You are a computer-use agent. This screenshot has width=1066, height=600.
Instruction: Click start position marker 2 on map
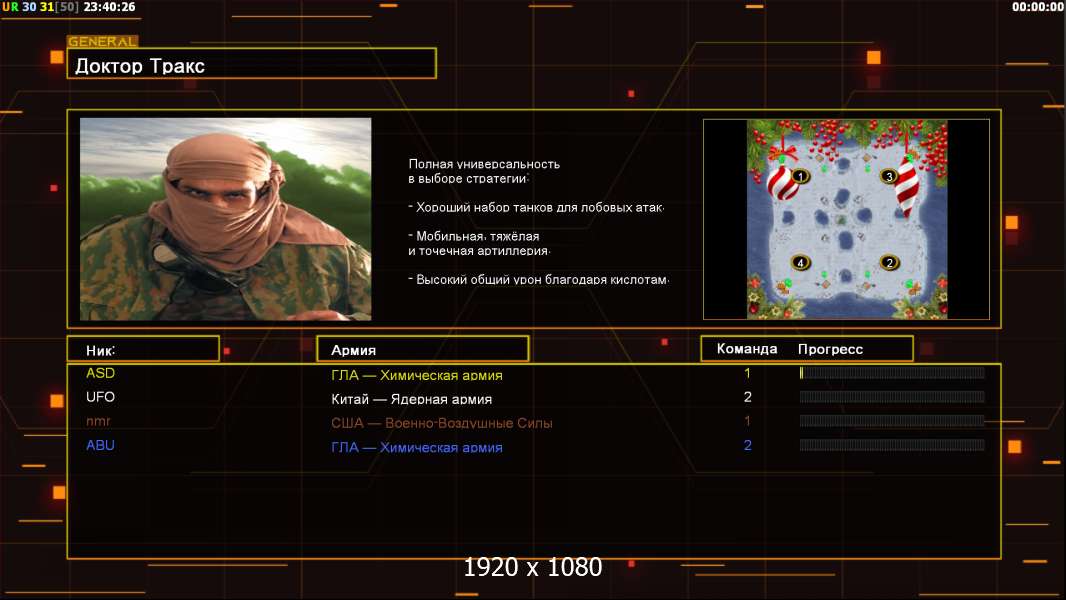click(889, 262)
